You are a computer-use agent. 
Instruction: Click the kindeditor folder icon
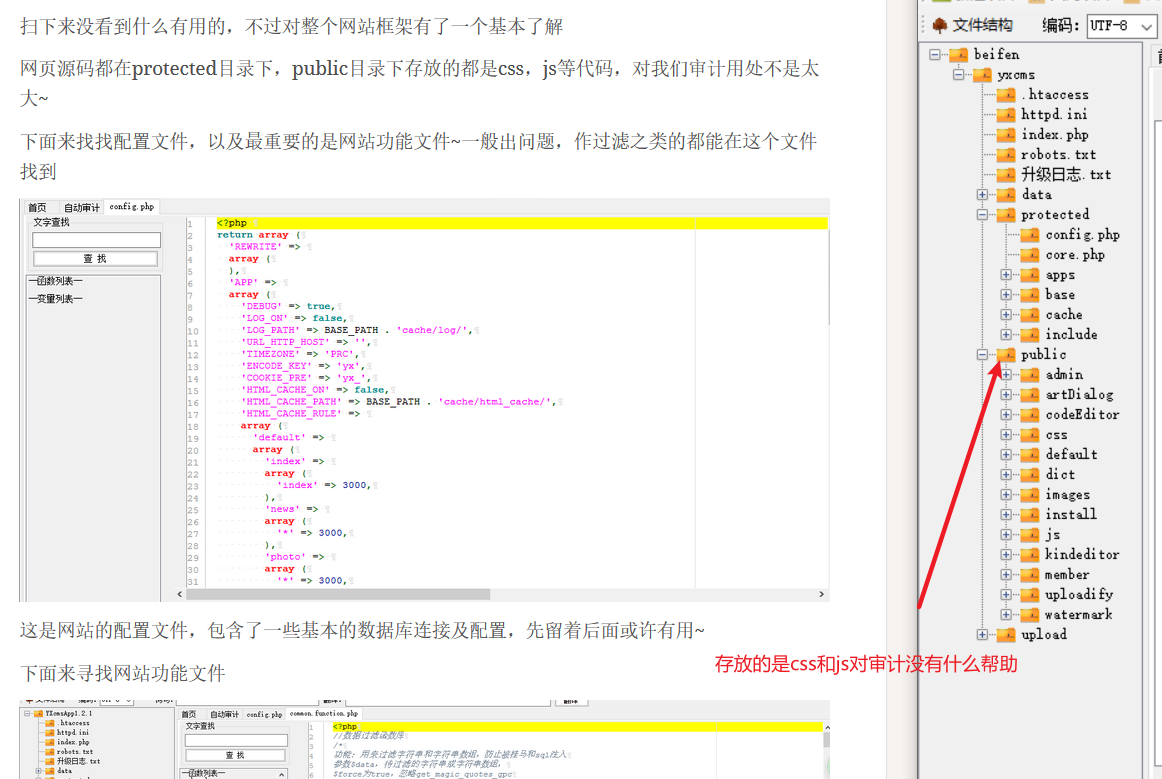coord(1029,555)
